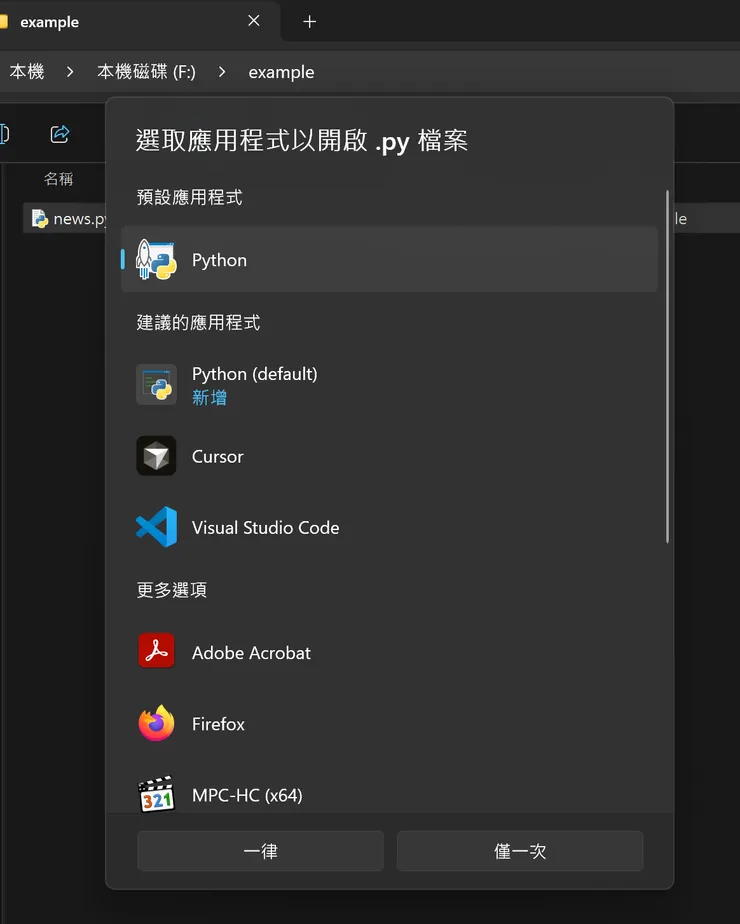Click the MPC-HC (x64) label
The image size is (740, 924).
[247, 795]
